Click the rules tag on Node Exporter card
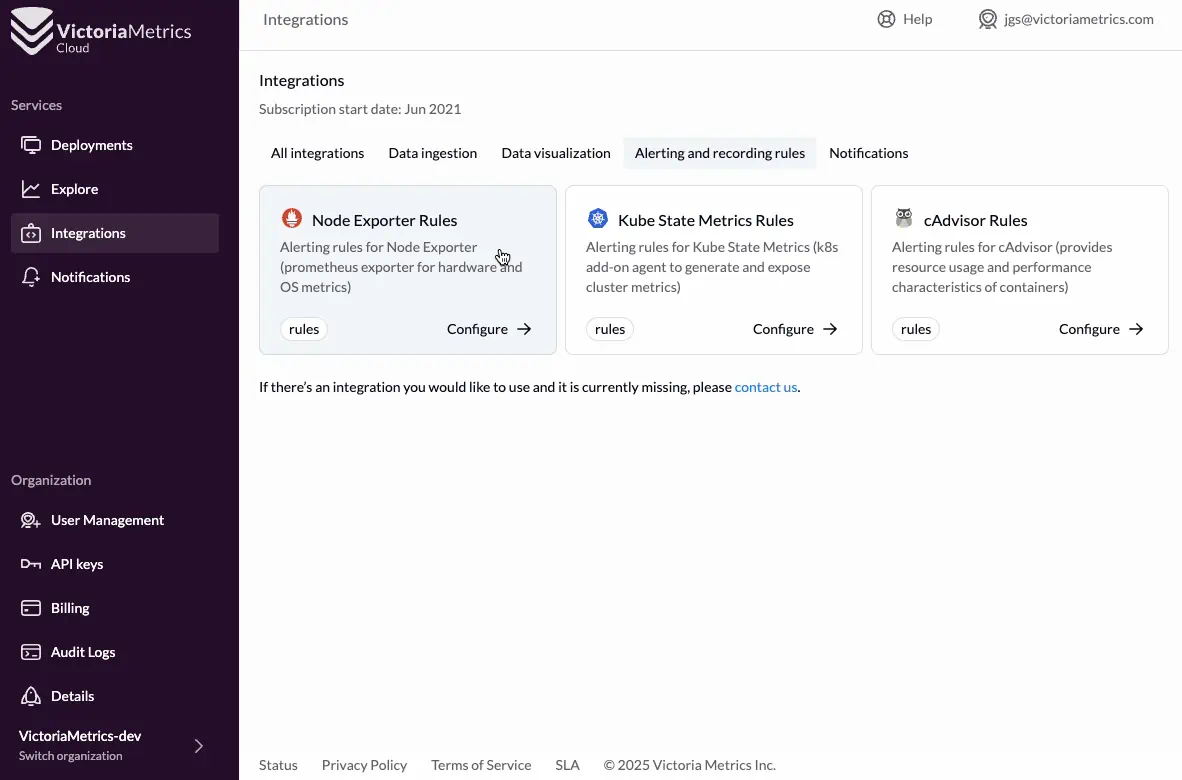 tap(304, 329)
